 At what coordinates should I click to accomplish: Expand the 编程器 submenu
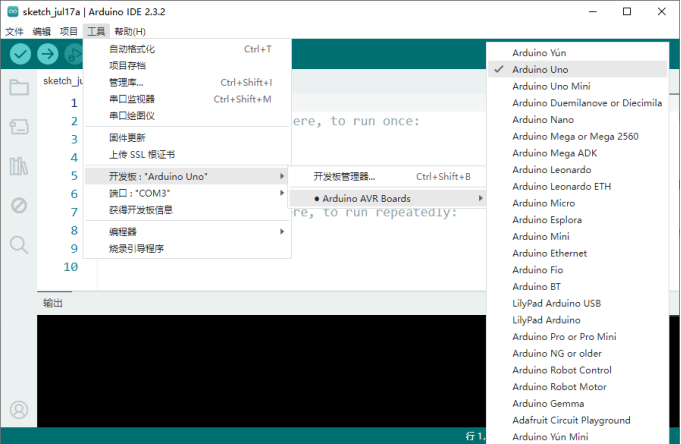pos(187,232)
